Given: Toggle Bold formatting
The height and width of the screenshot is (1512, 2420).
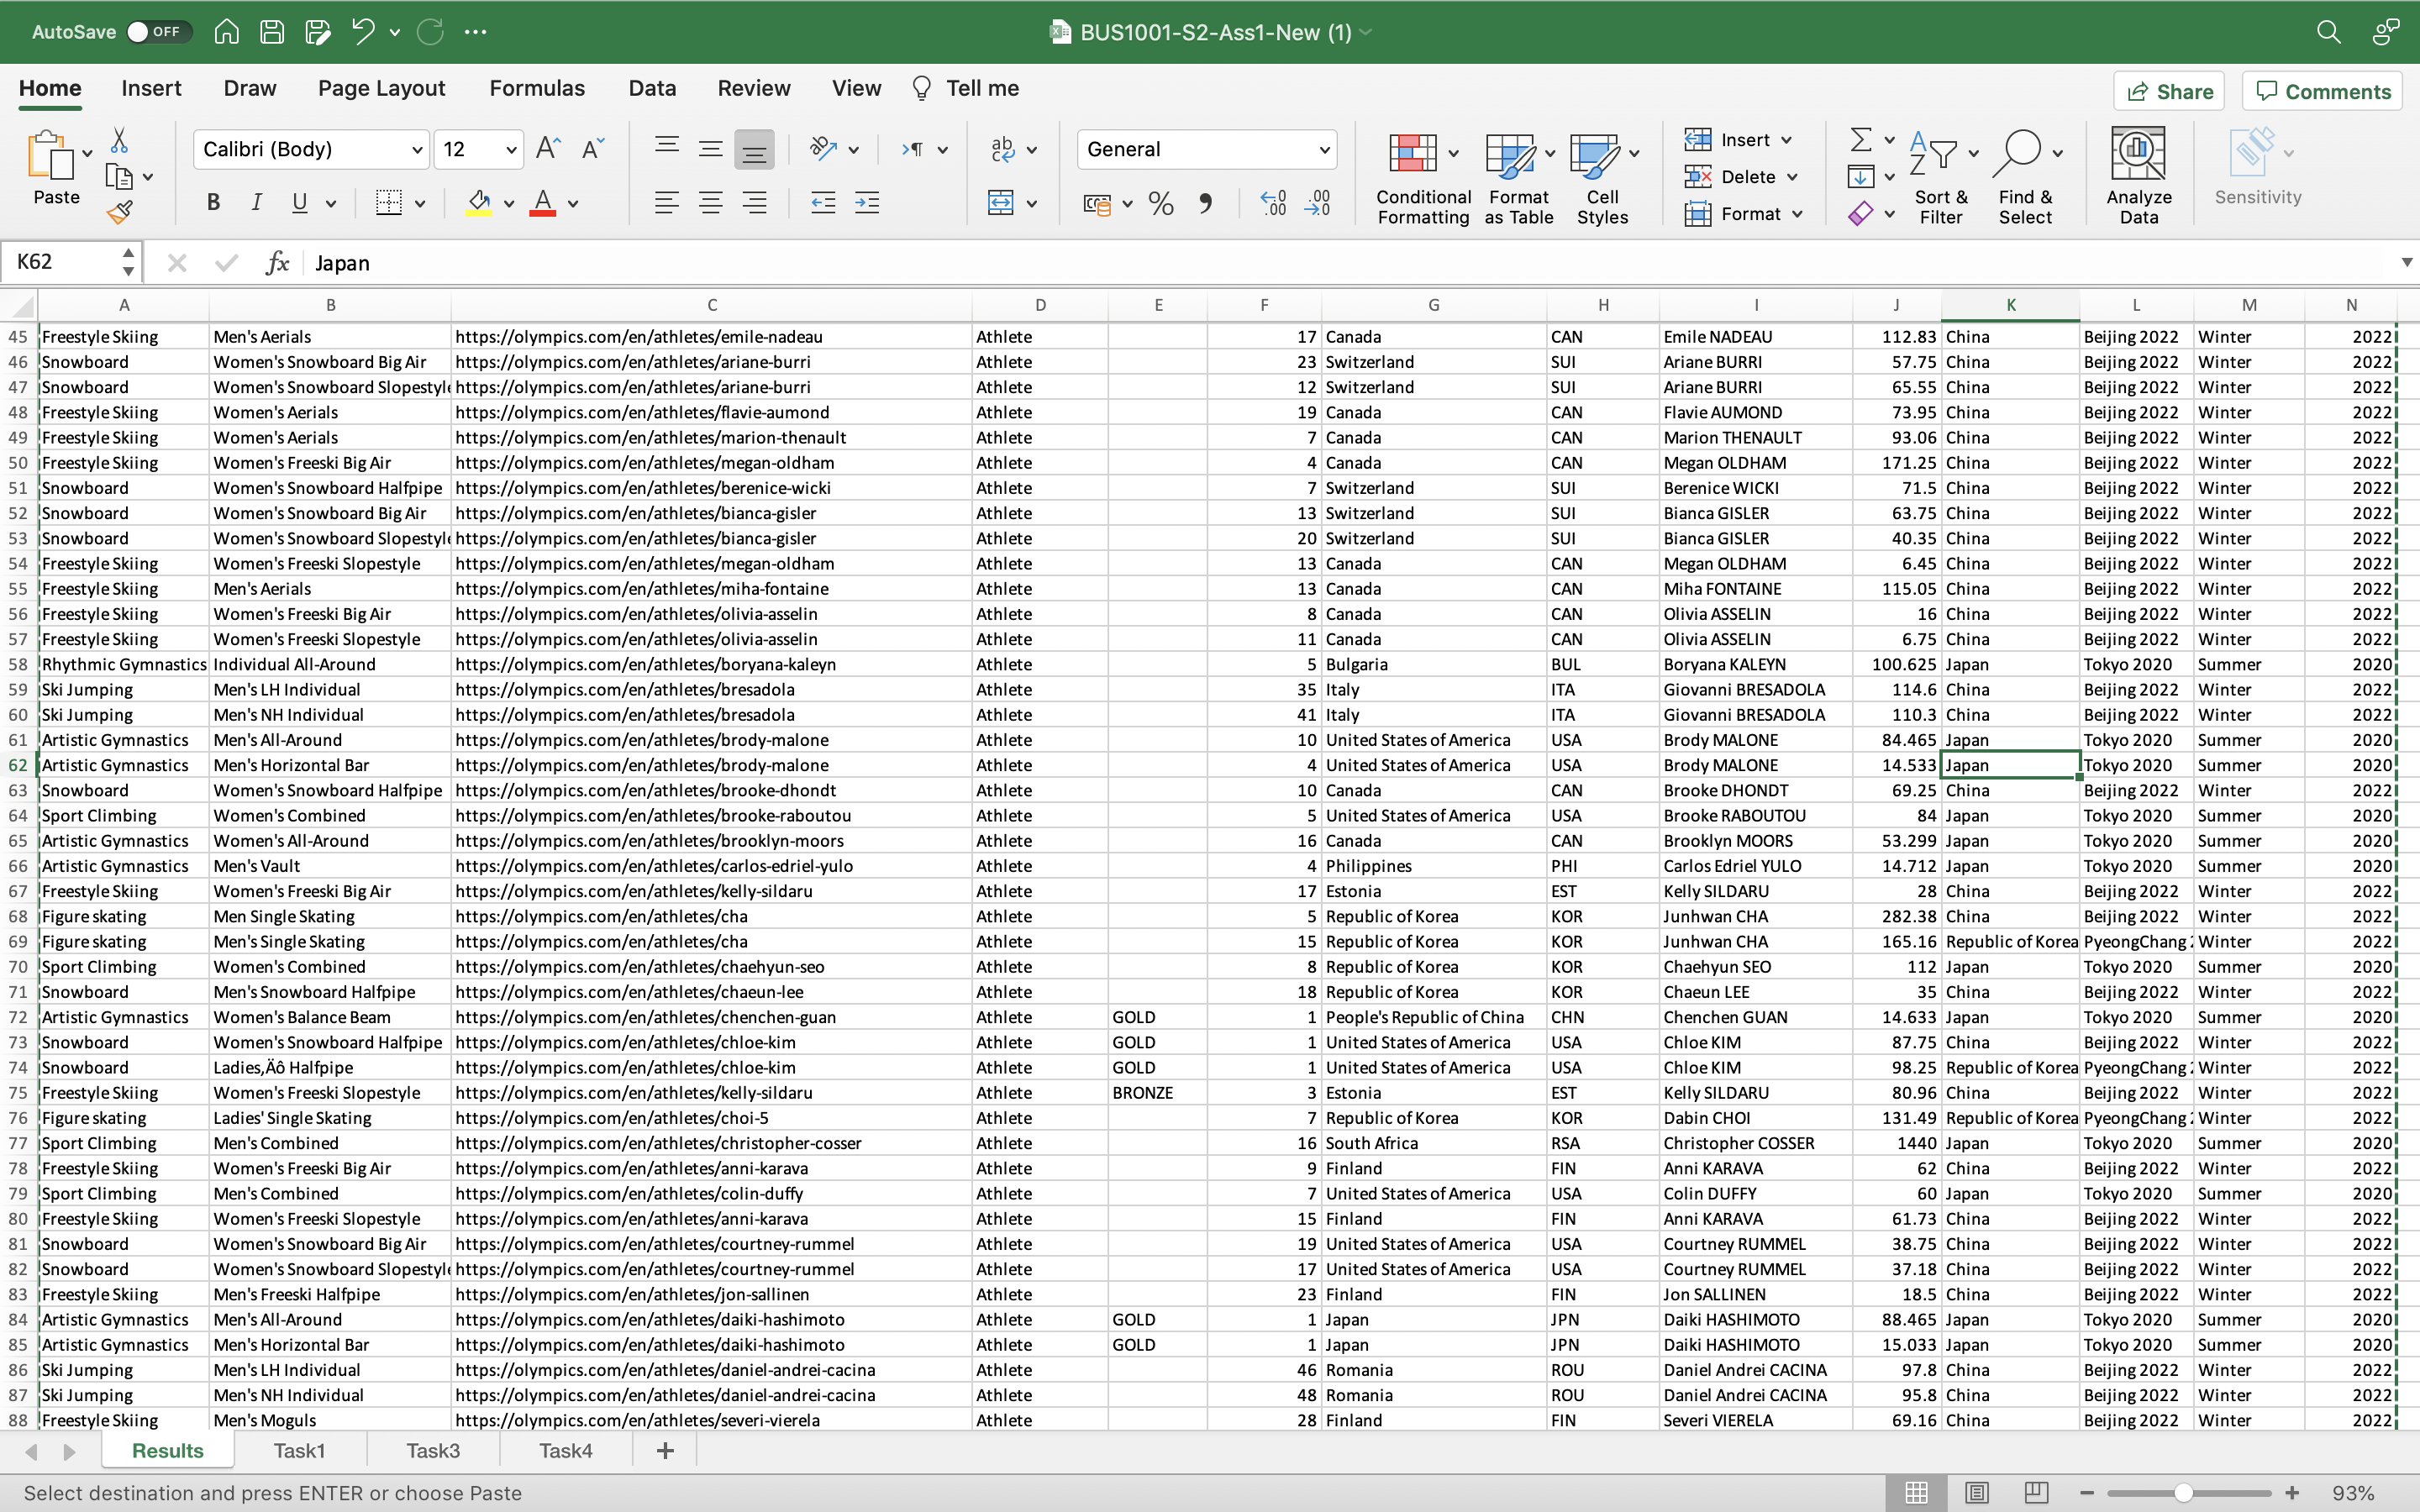Looking at the screenshot, I should click(x=213, y=203).
